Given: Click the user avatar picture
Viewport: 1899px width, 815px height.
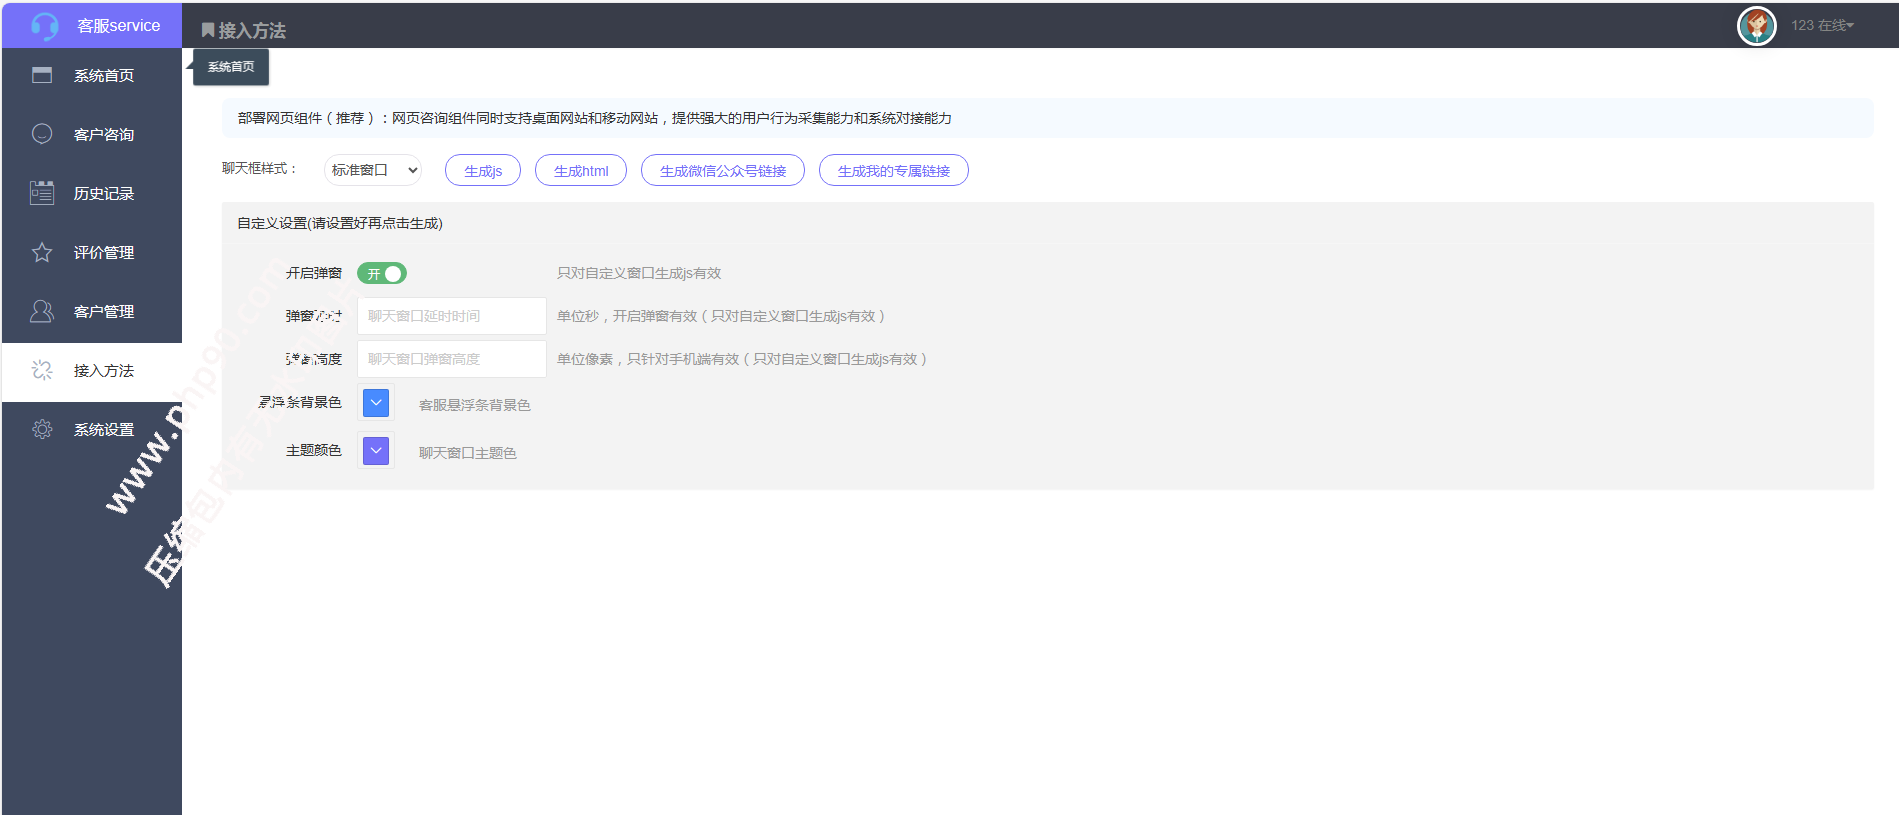Looking at the screenshot, I should [1756, 26].
